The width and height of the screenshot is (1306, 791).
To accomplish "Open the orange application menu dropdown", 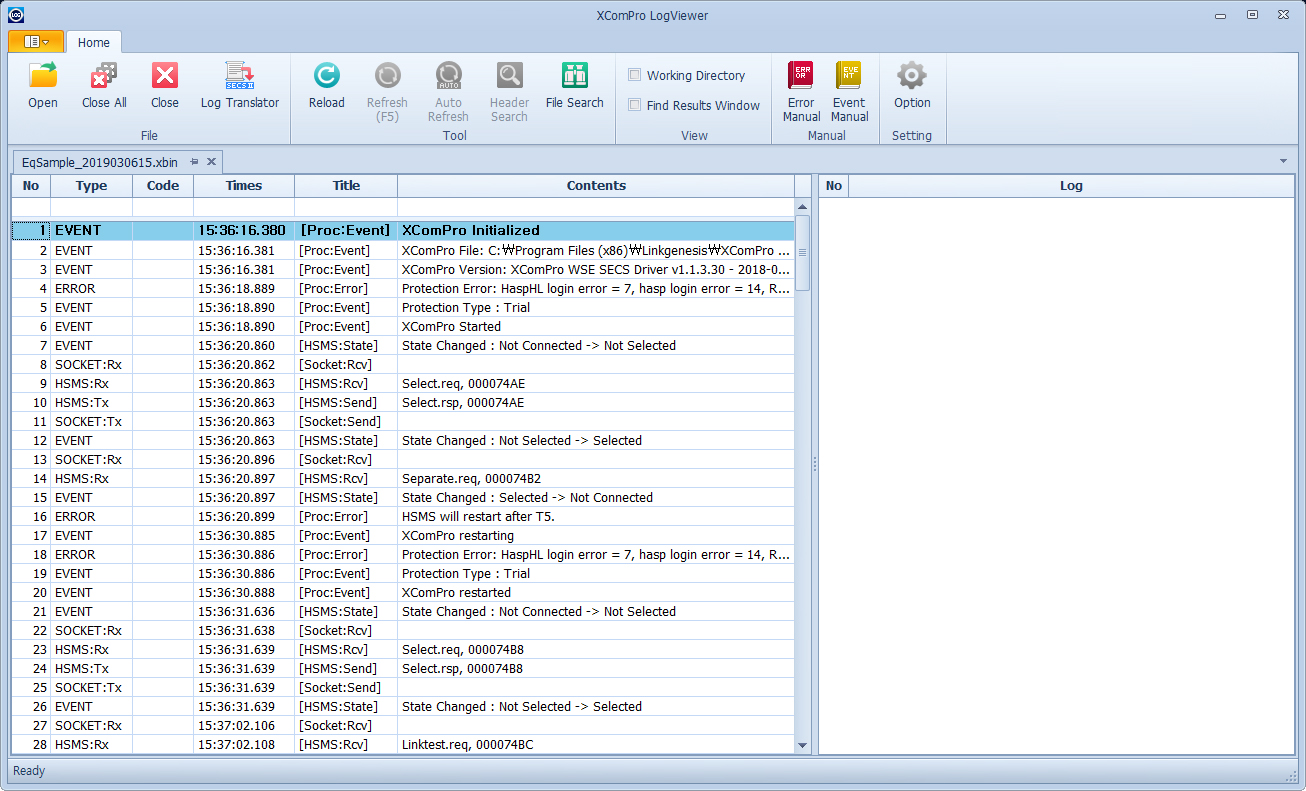I will 36,42.
